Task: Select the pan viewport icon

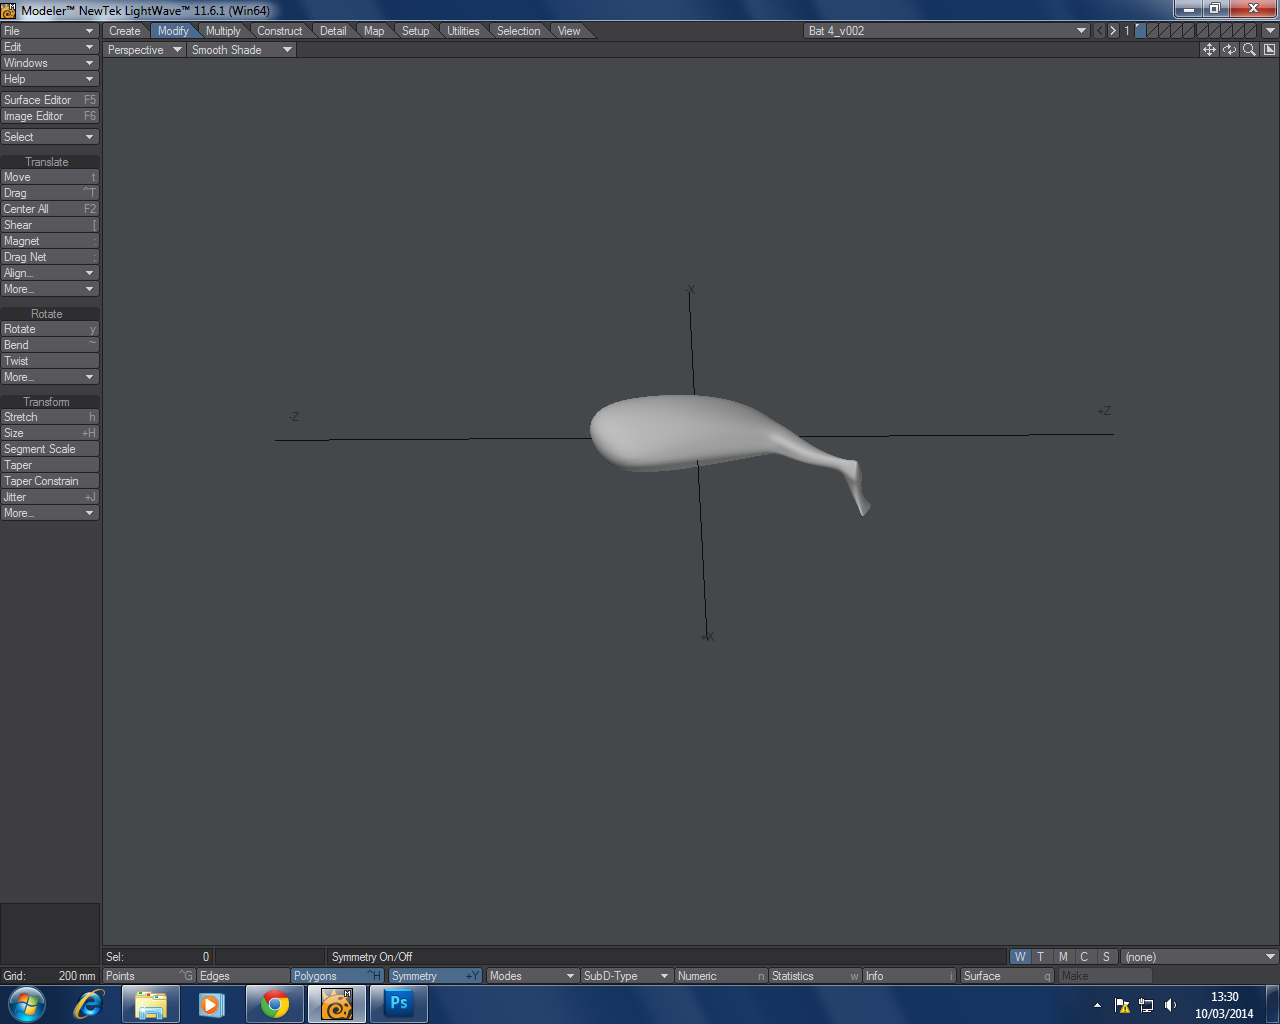Action: tap(1209, 48)
